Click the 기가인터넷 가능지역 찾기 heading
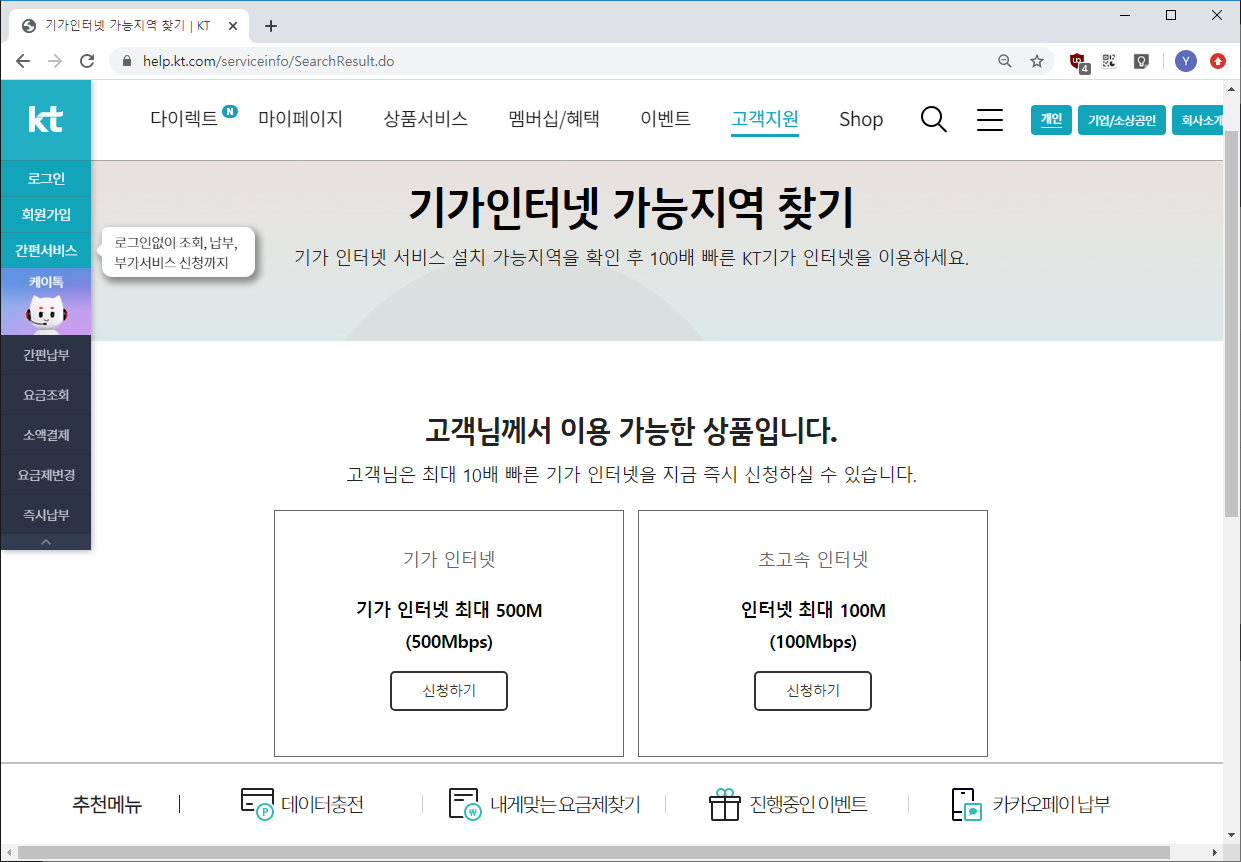This screenshot has height=862, width=1241. pyautogui.click(x=631, y=207)
